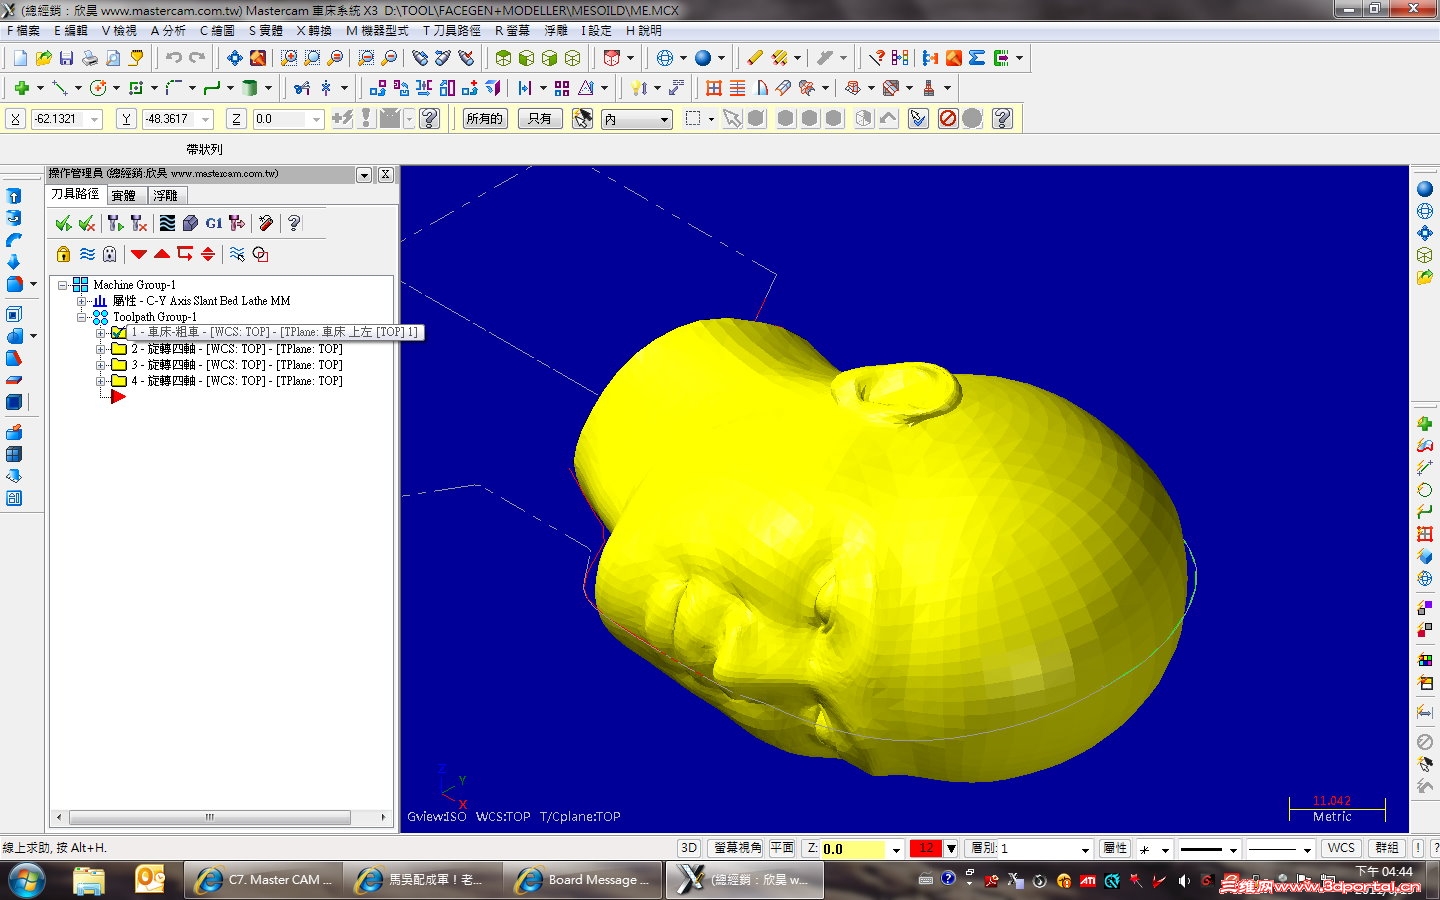This screenshot has height=900, width=1440.
Task: Save the file with the floppy disk icon
Action: coord(66,58)
